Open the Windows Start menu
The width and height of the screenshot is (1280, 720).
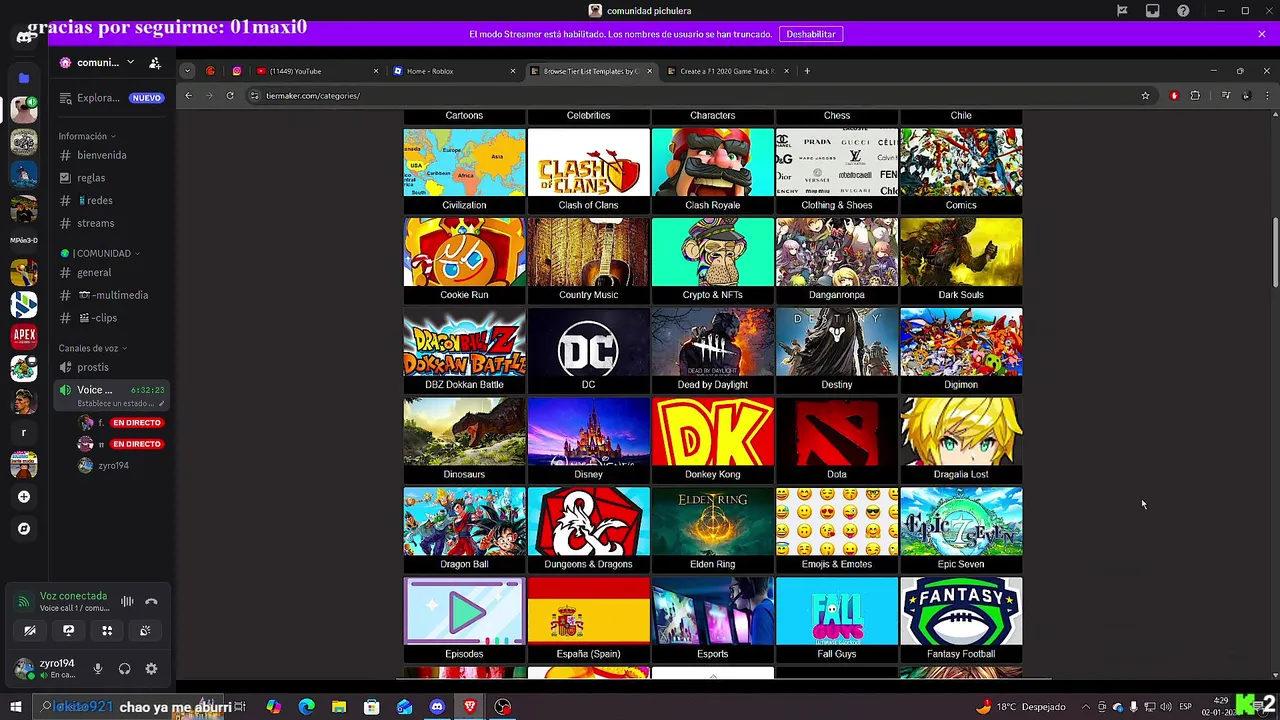[16, 707]
